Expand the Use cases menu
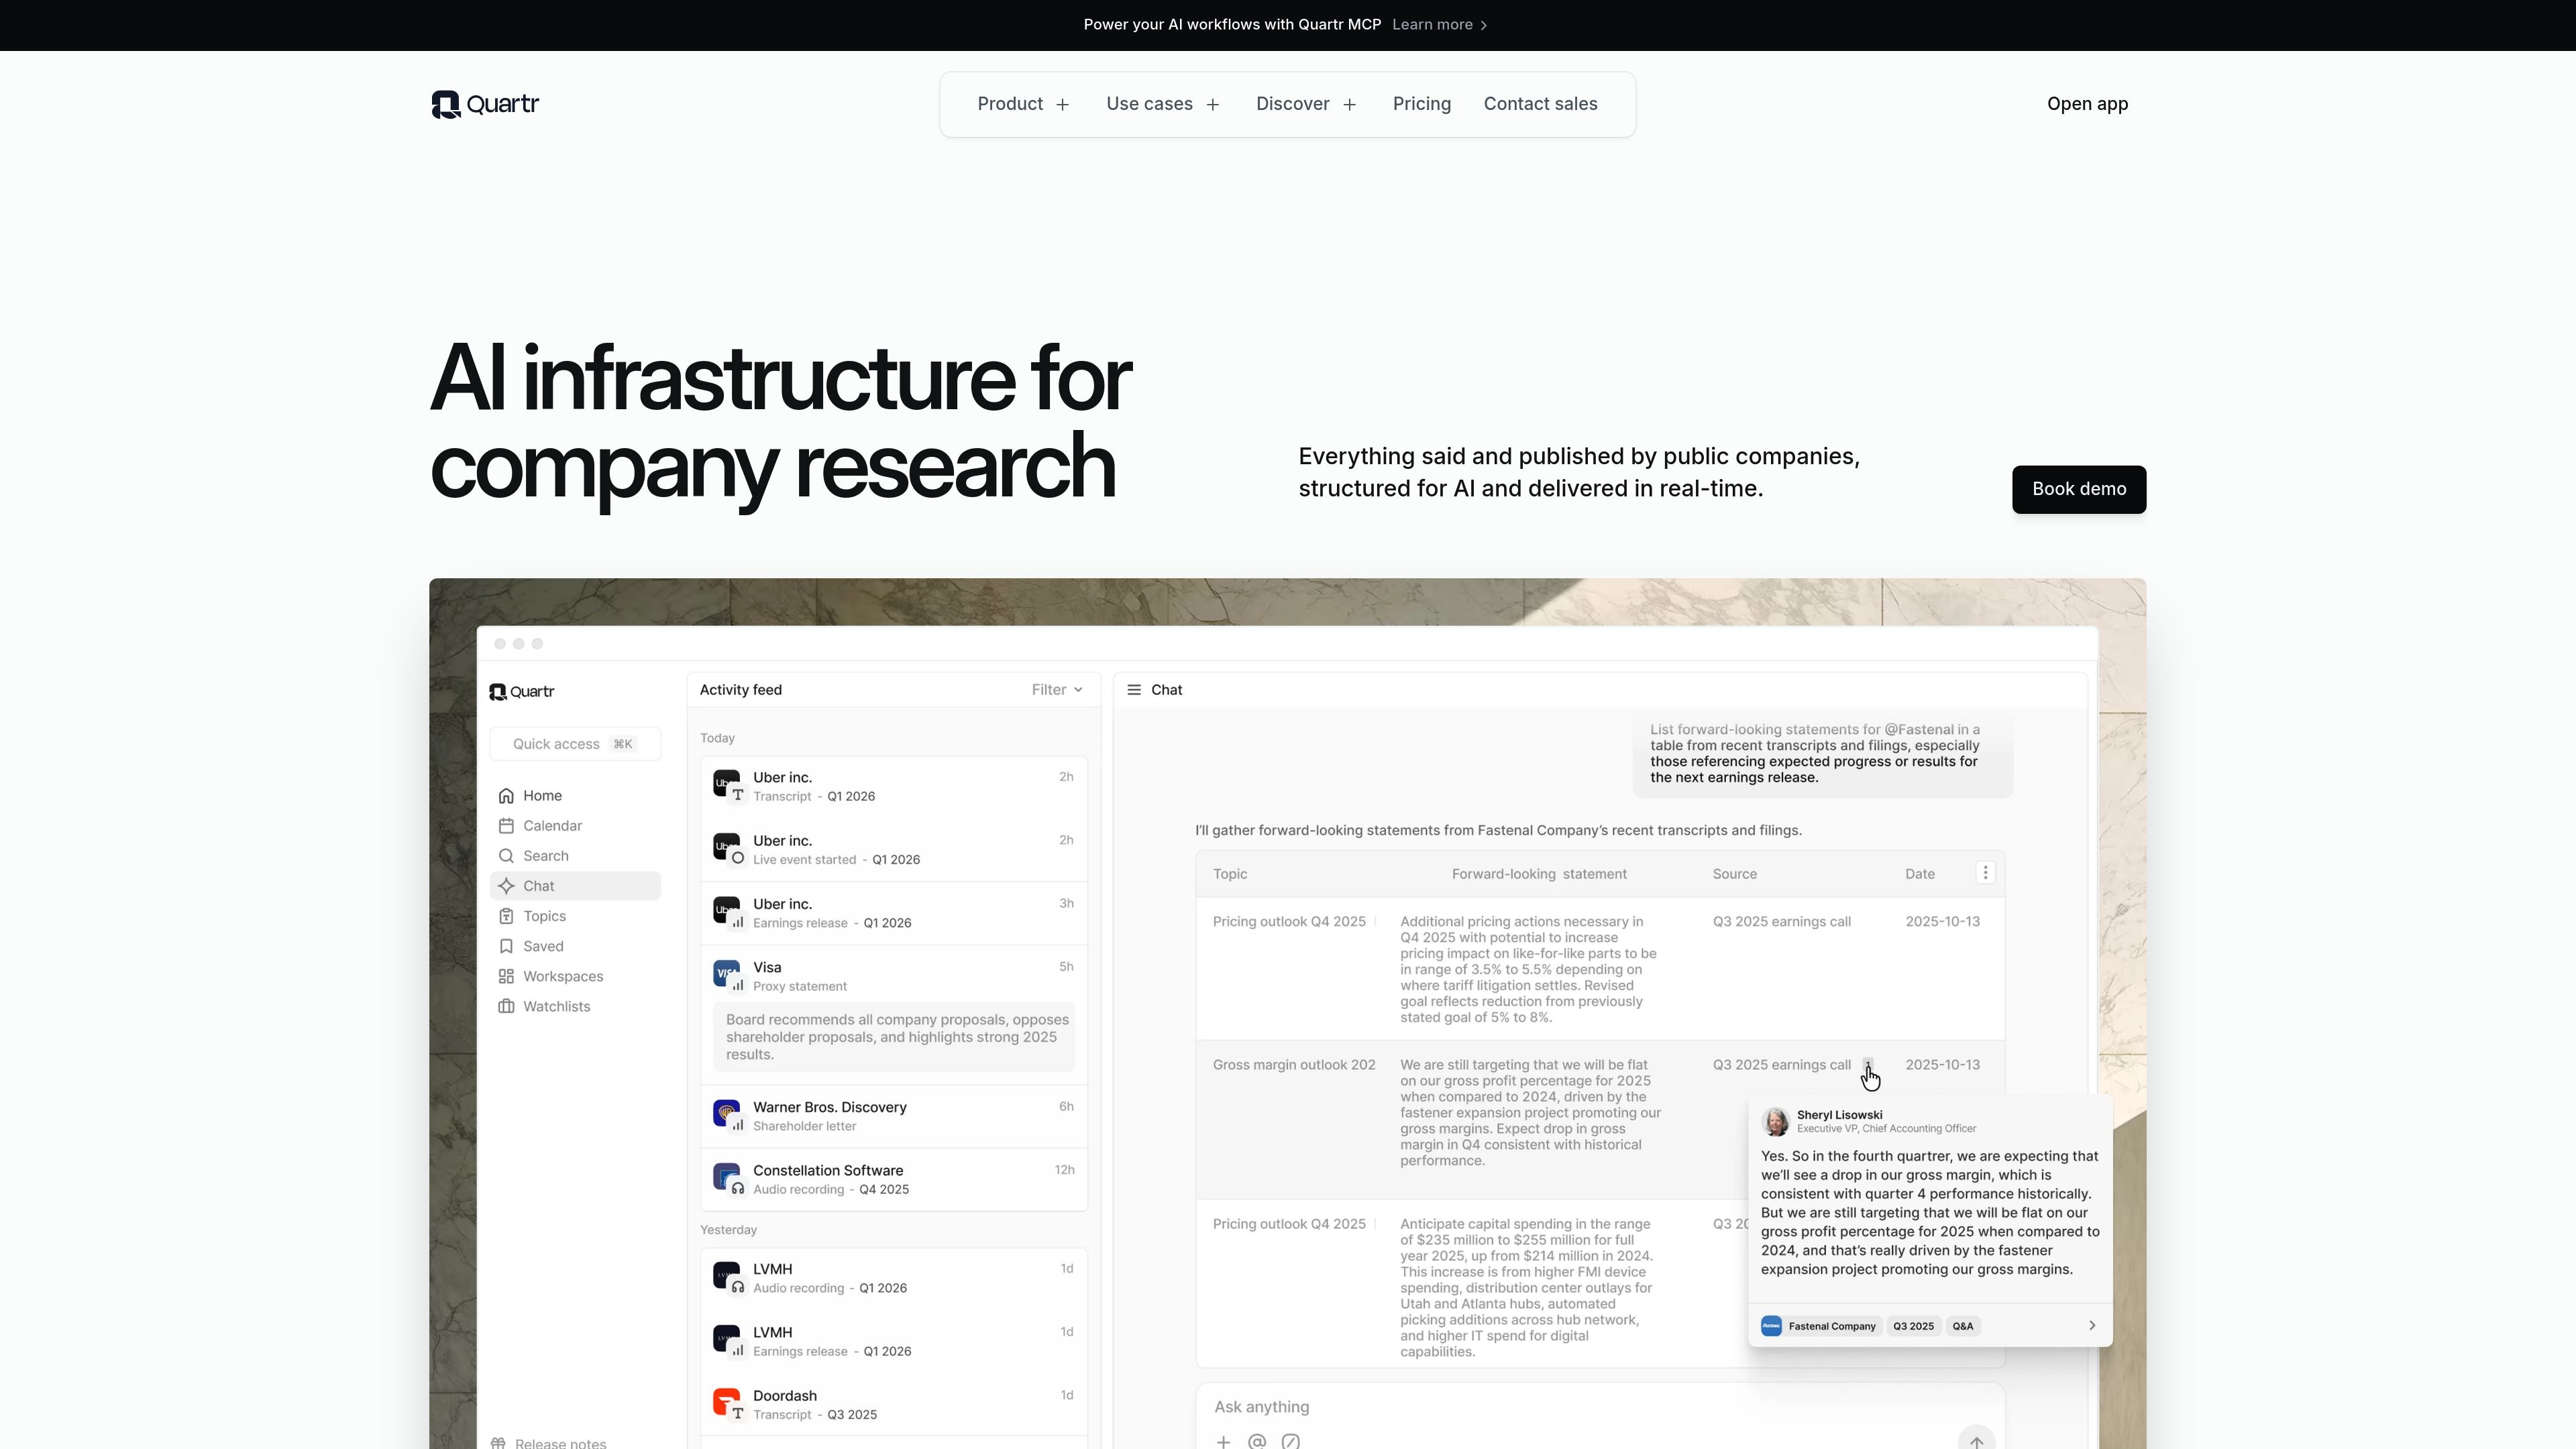The height and width of the screenshot is (1449, 2576). pyautogui.click(x=1163, y=104)
